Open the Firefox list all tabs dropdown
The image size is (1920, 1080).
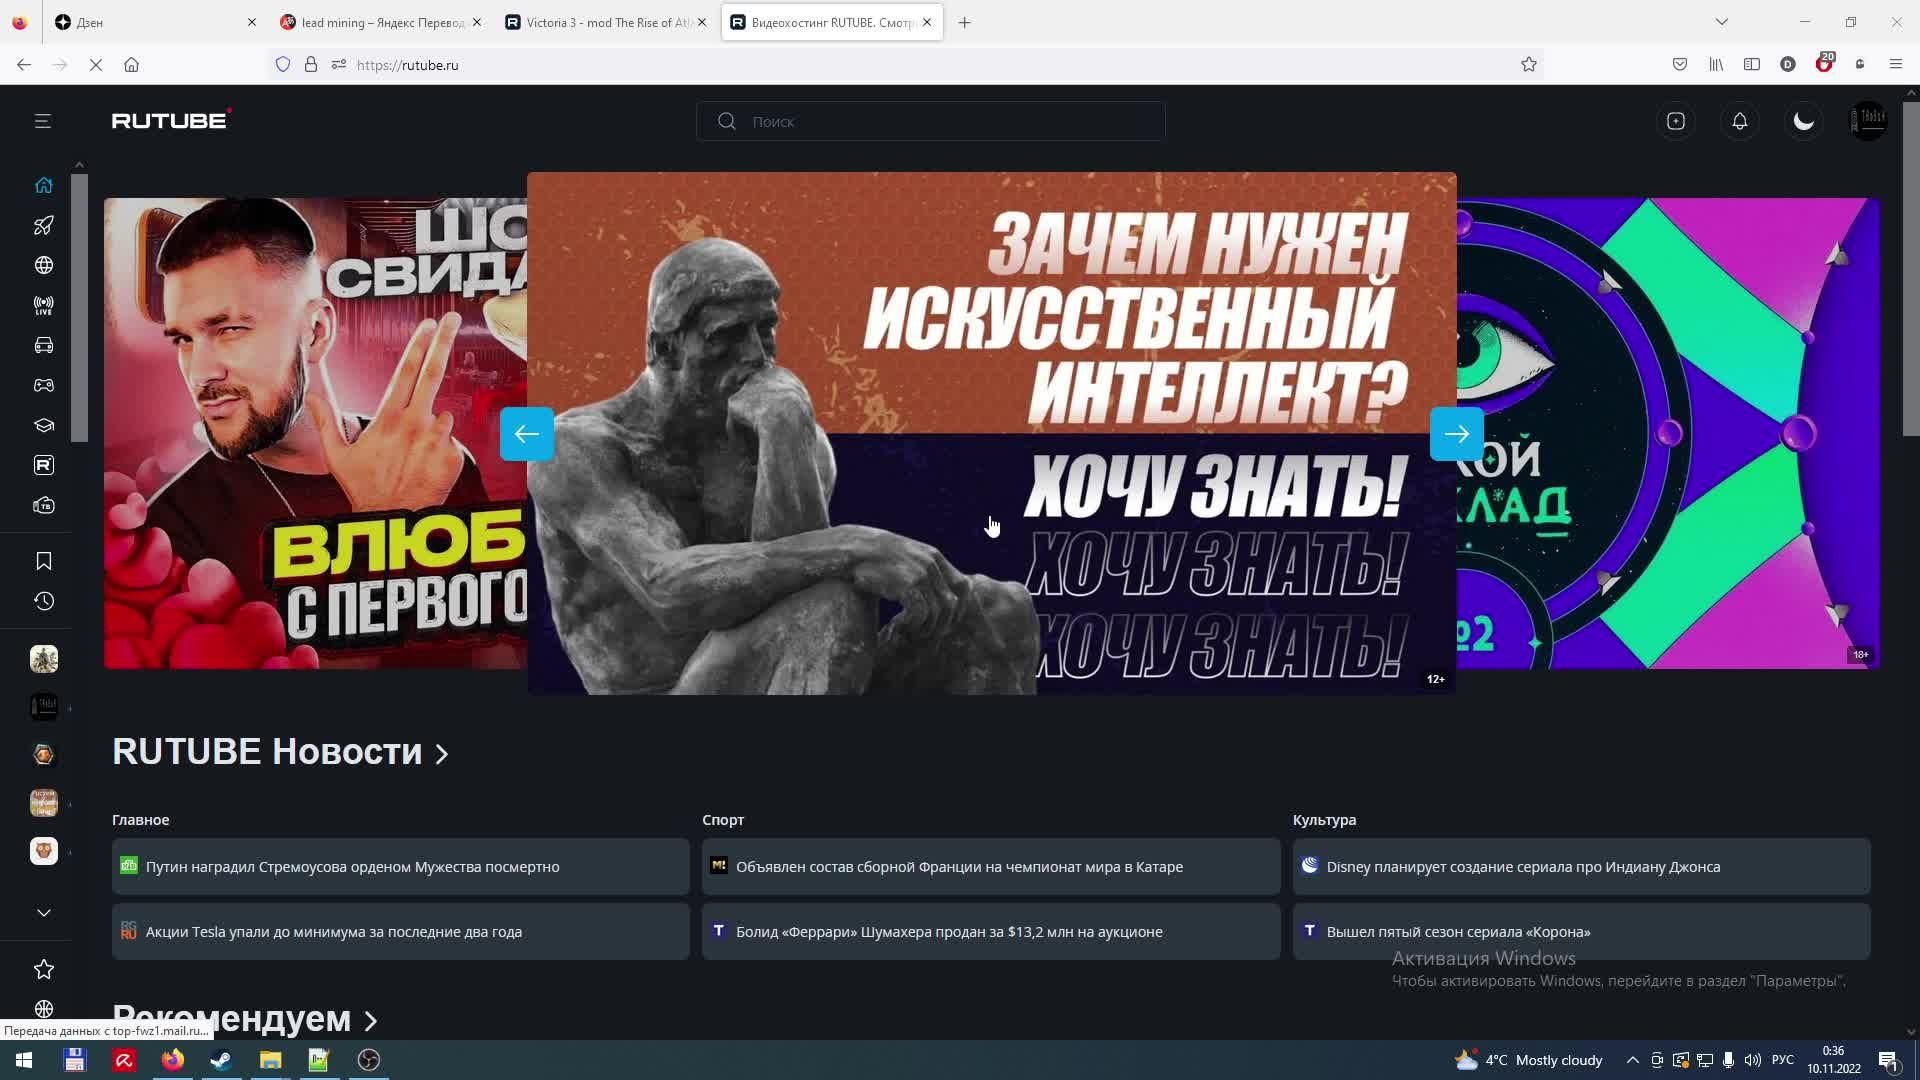pos(1721,22)
